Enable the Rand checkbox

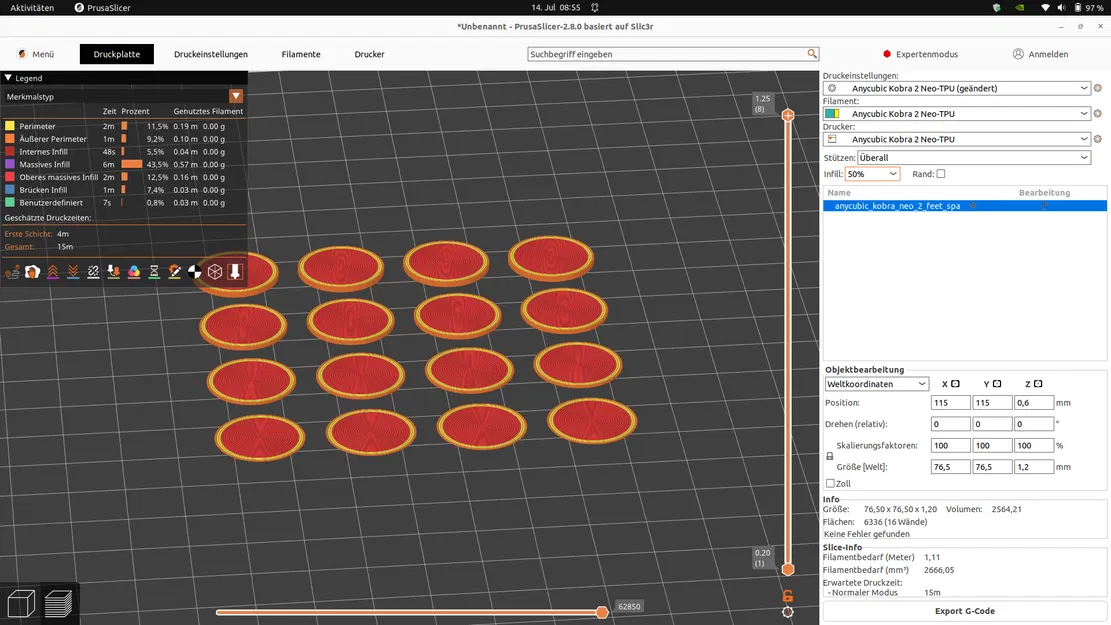point(941,174)
